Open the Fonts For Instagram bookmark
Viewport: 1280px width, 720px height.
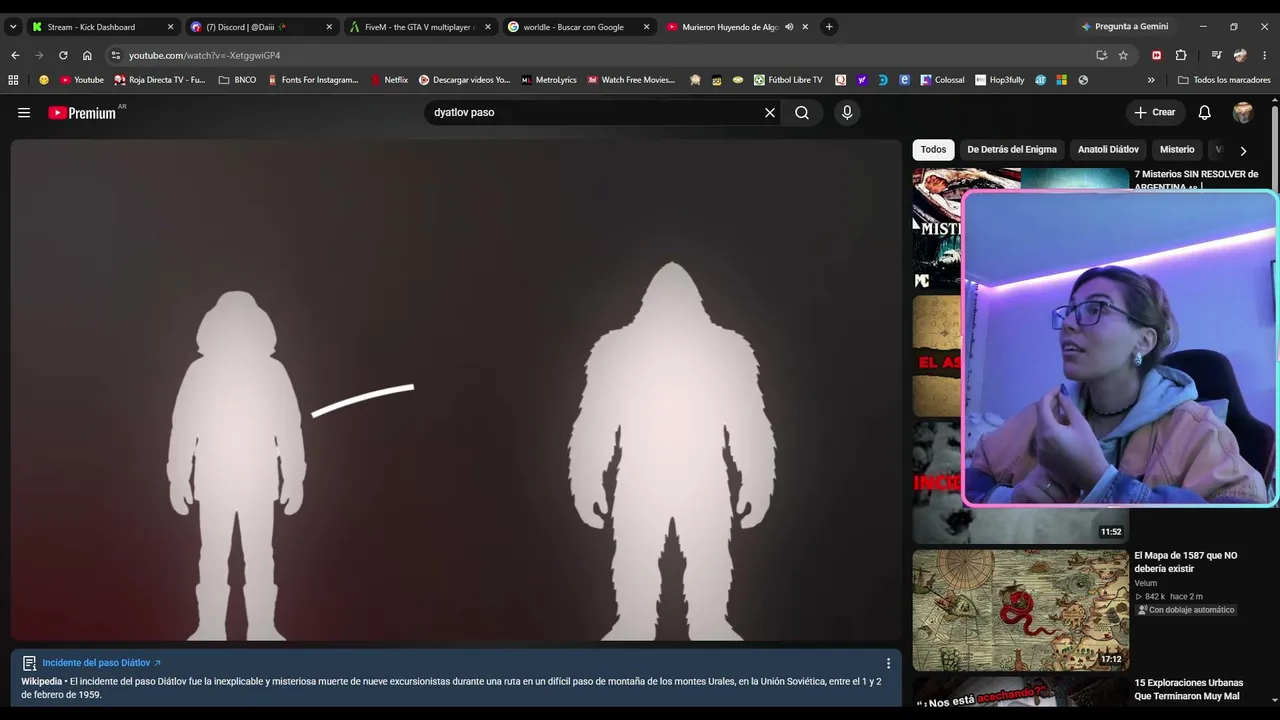(312, 80)
